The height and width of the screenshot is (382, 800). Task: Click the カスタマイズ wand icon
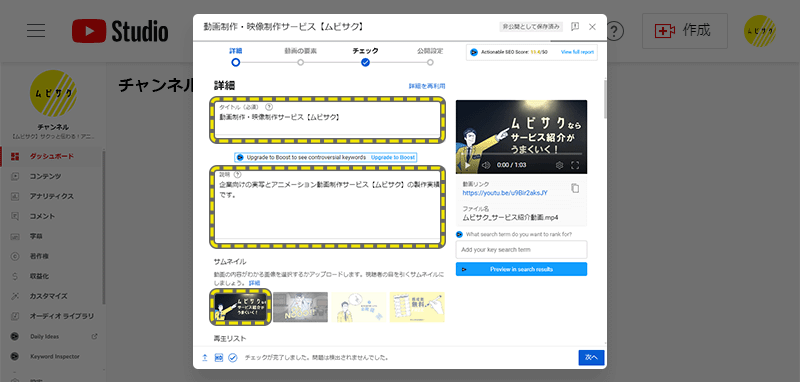click(15, 296)
